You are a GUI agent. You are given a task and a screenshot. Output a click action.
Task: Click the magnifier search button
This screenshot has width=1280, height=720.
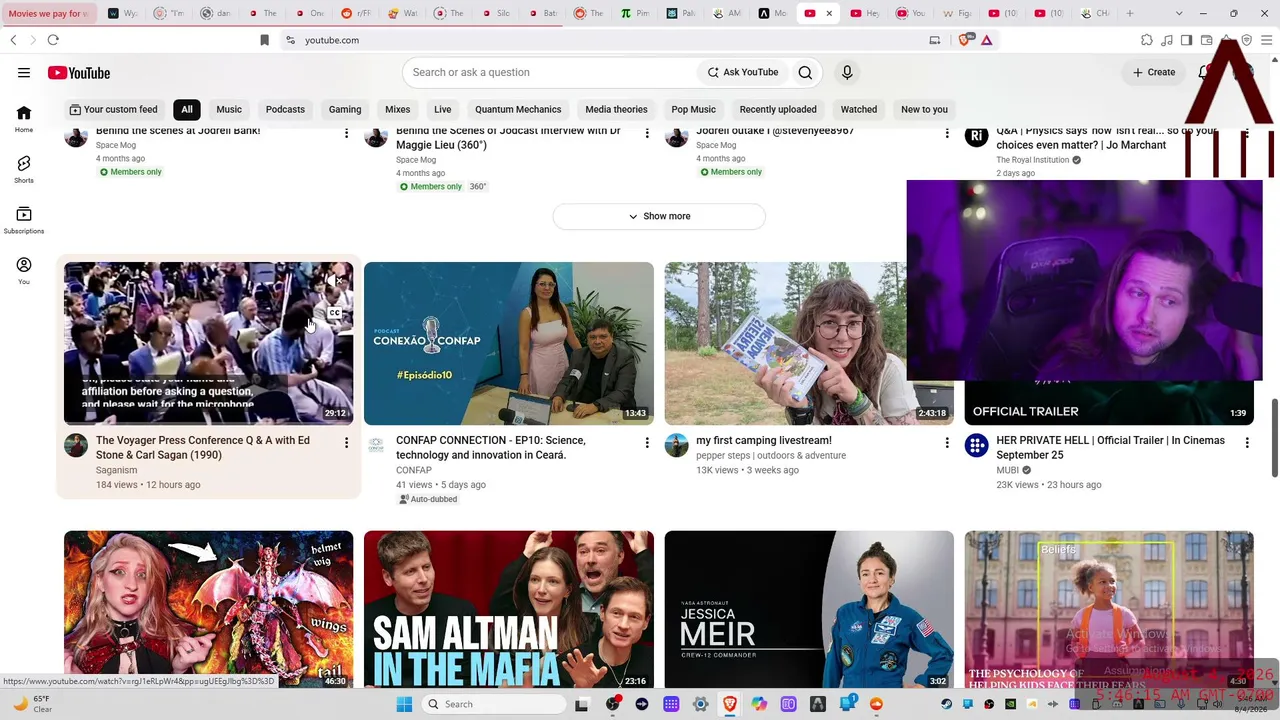tap(805, 72)
